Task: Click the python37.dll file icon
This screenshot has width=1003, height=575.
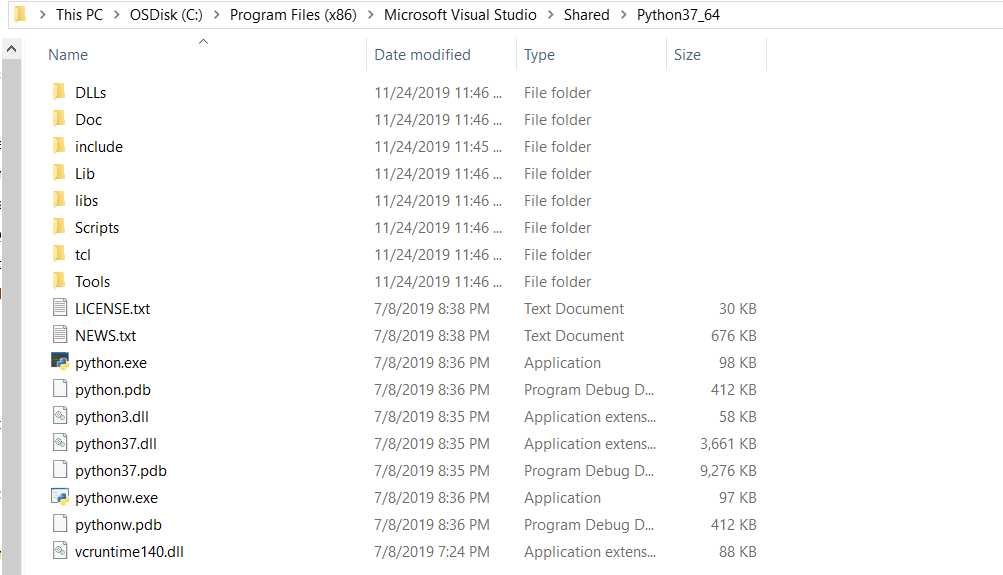Action: pos(59,443)
